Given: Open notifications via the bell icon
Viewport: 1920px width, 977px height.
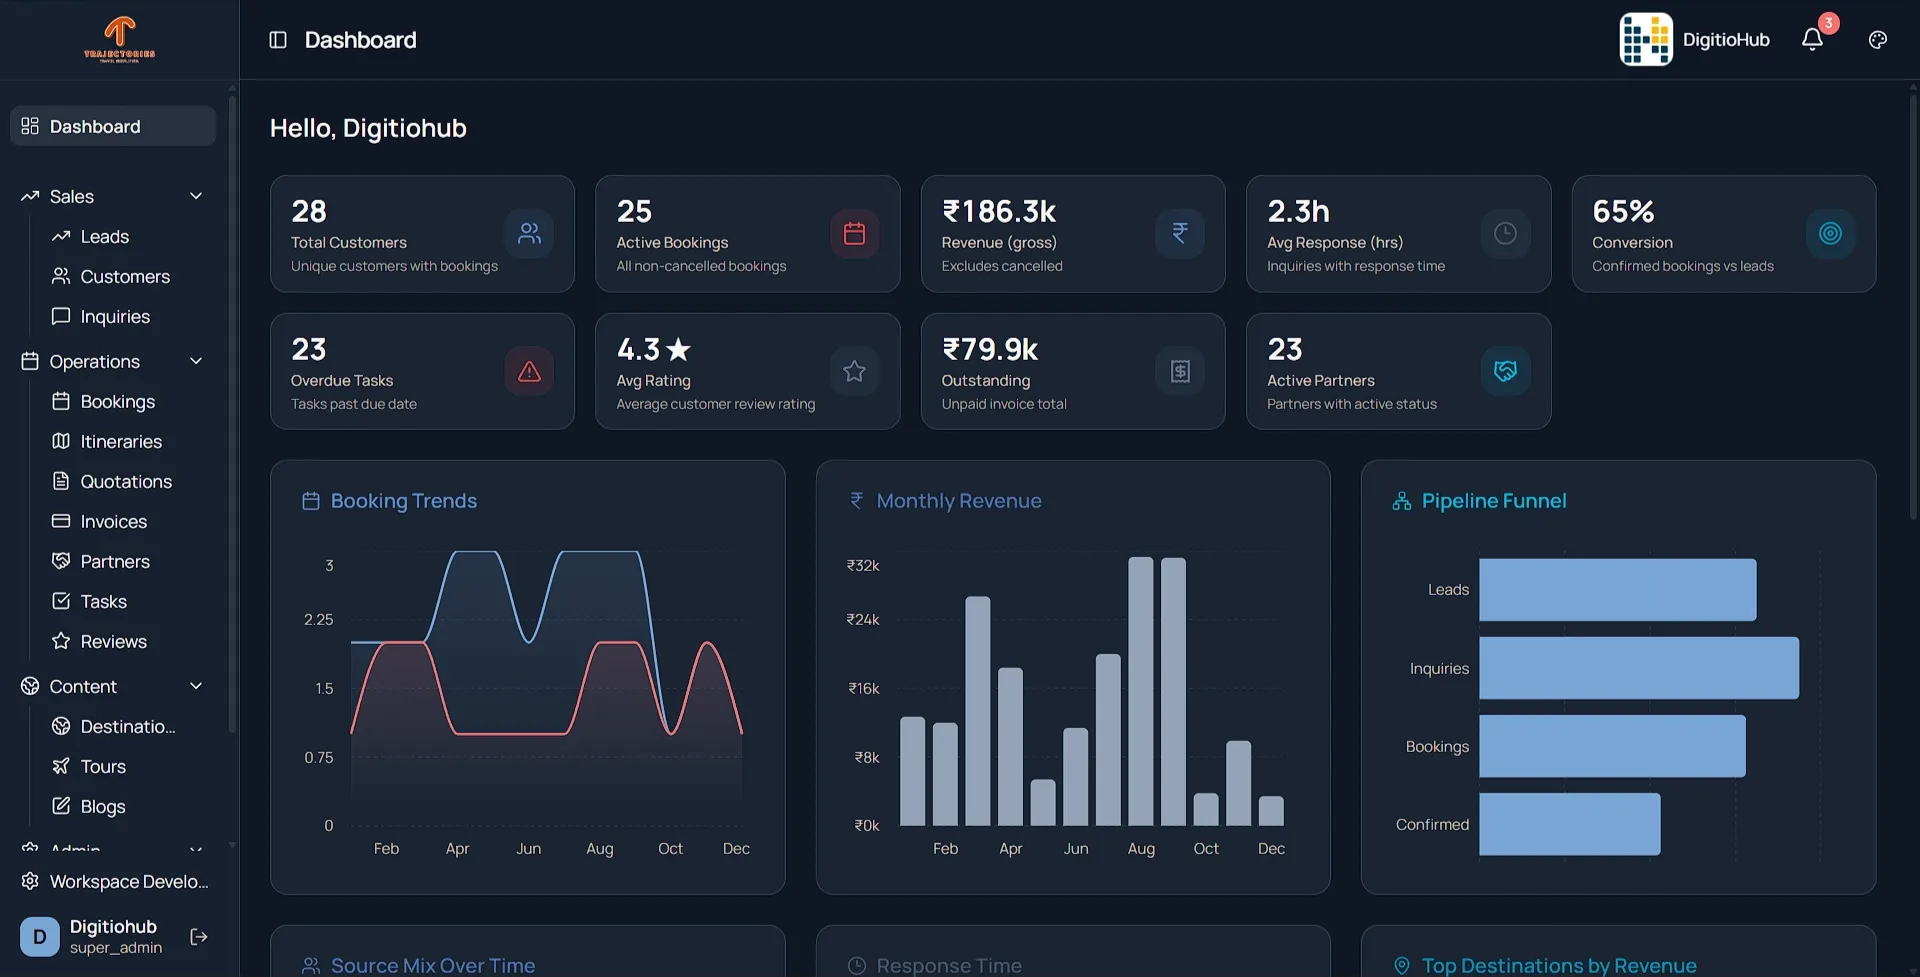Looking at the screenshot, I should pos(1813,39).
